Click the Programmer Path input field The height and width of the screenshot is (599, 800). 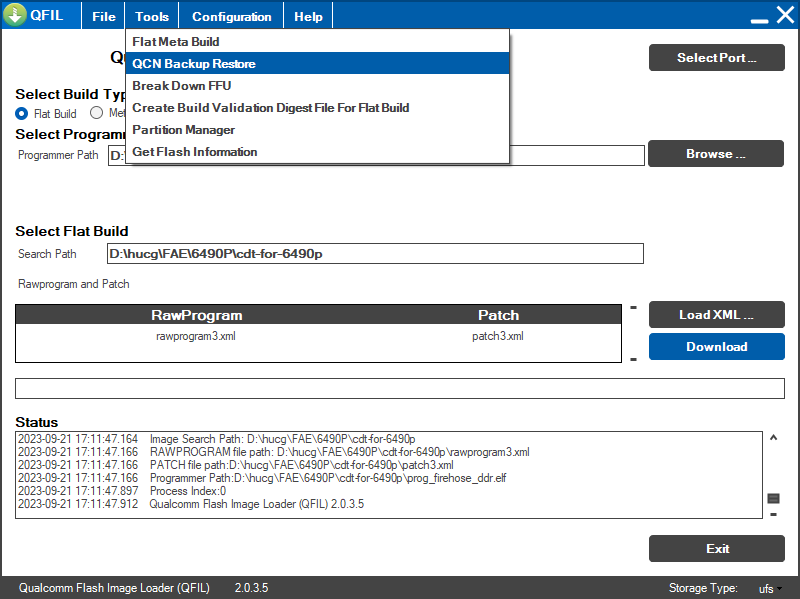point(577,155)
